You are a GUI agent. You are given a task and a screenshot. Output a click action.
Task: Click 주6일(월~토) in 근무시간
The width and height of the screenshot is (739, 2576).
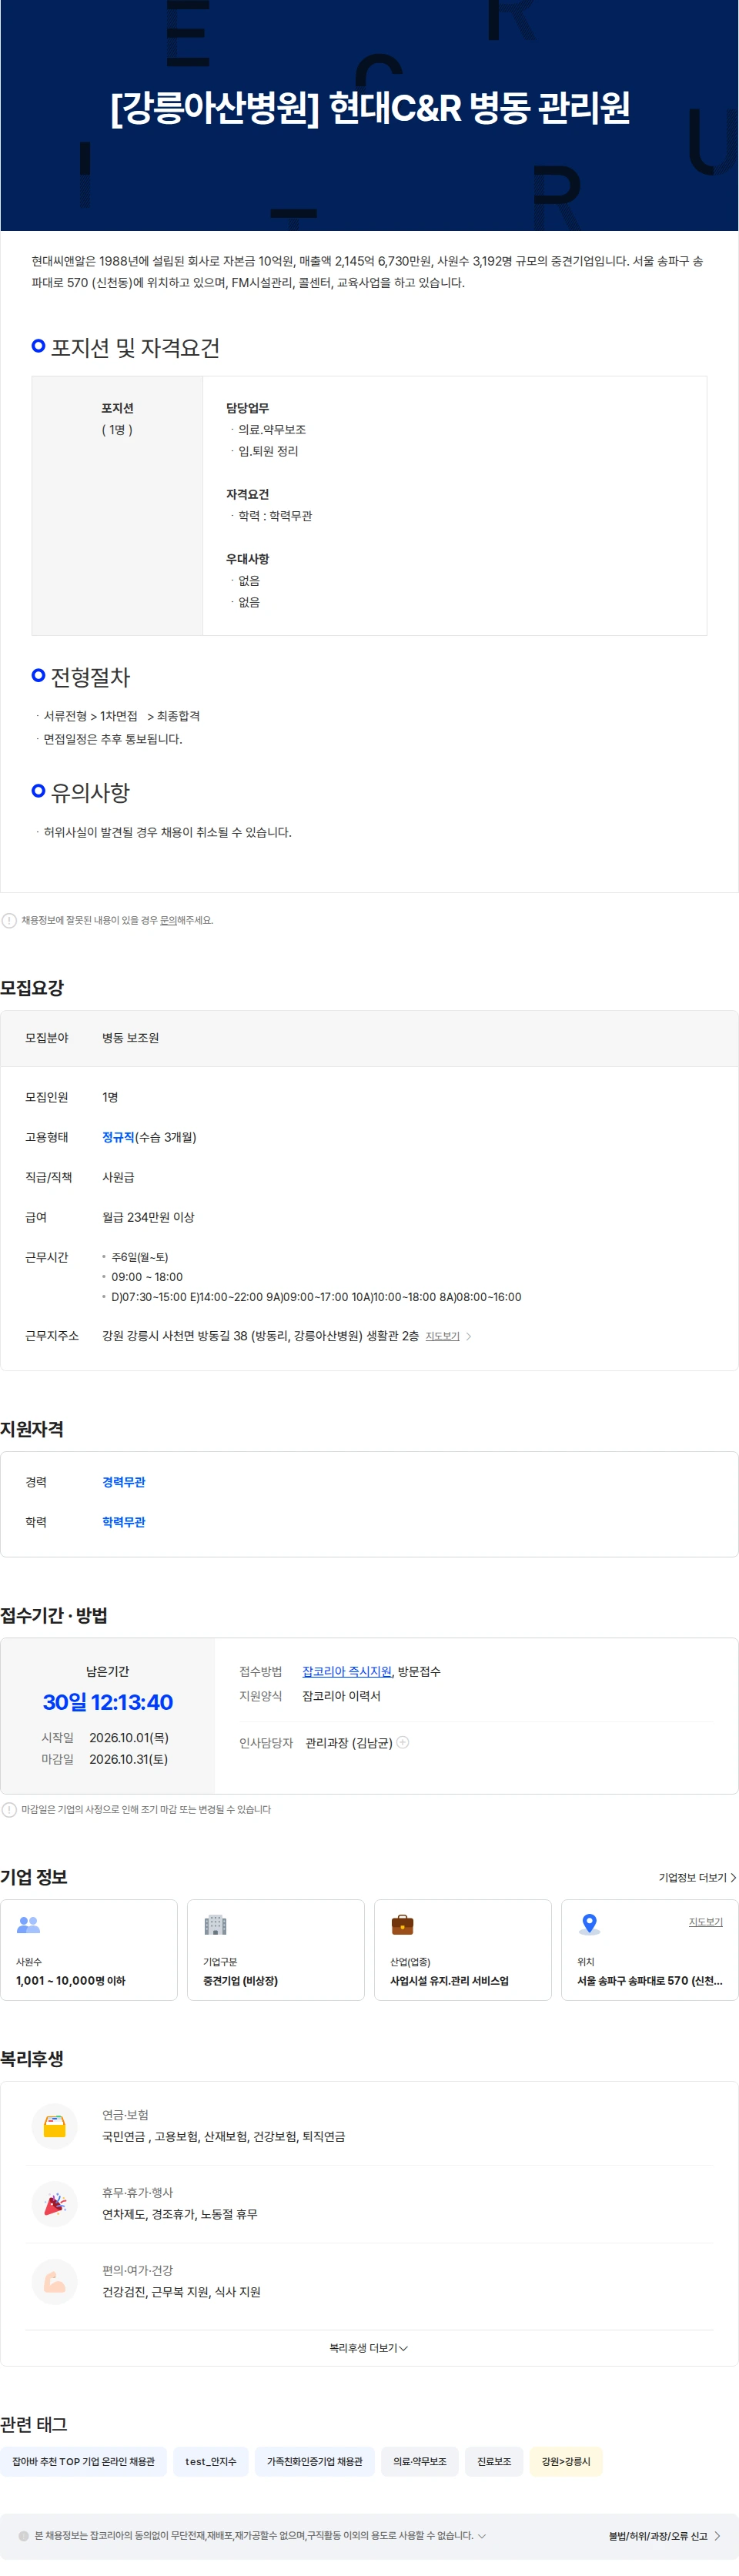pos(139,1257)
